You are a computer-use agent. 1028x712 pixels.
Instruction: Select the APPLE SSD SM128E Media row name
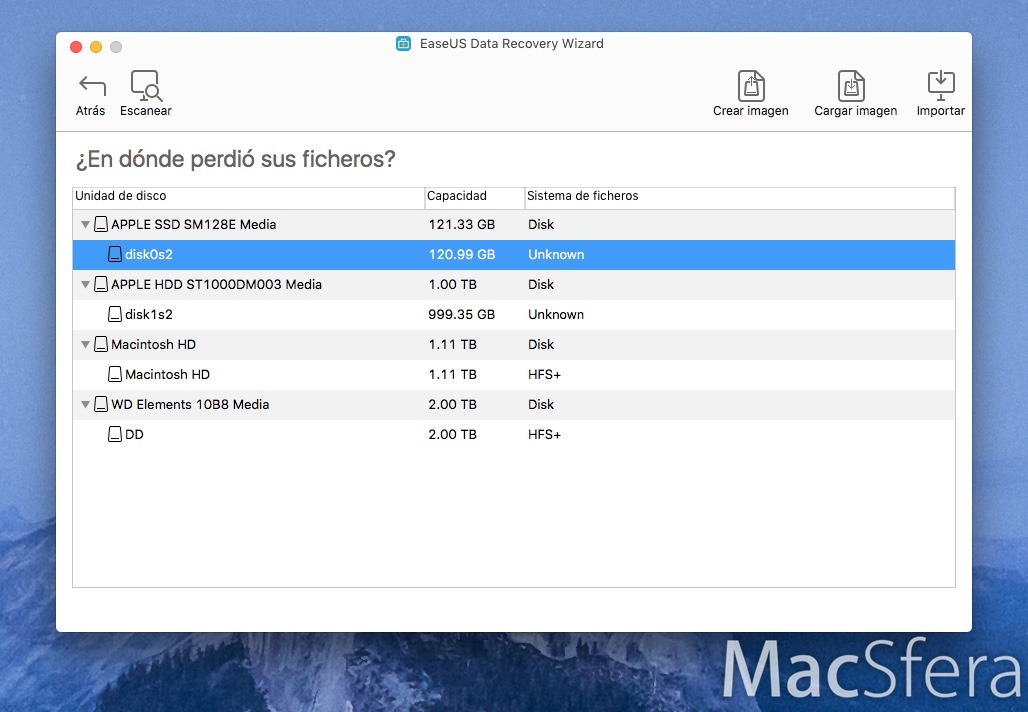tap(193, 224)
